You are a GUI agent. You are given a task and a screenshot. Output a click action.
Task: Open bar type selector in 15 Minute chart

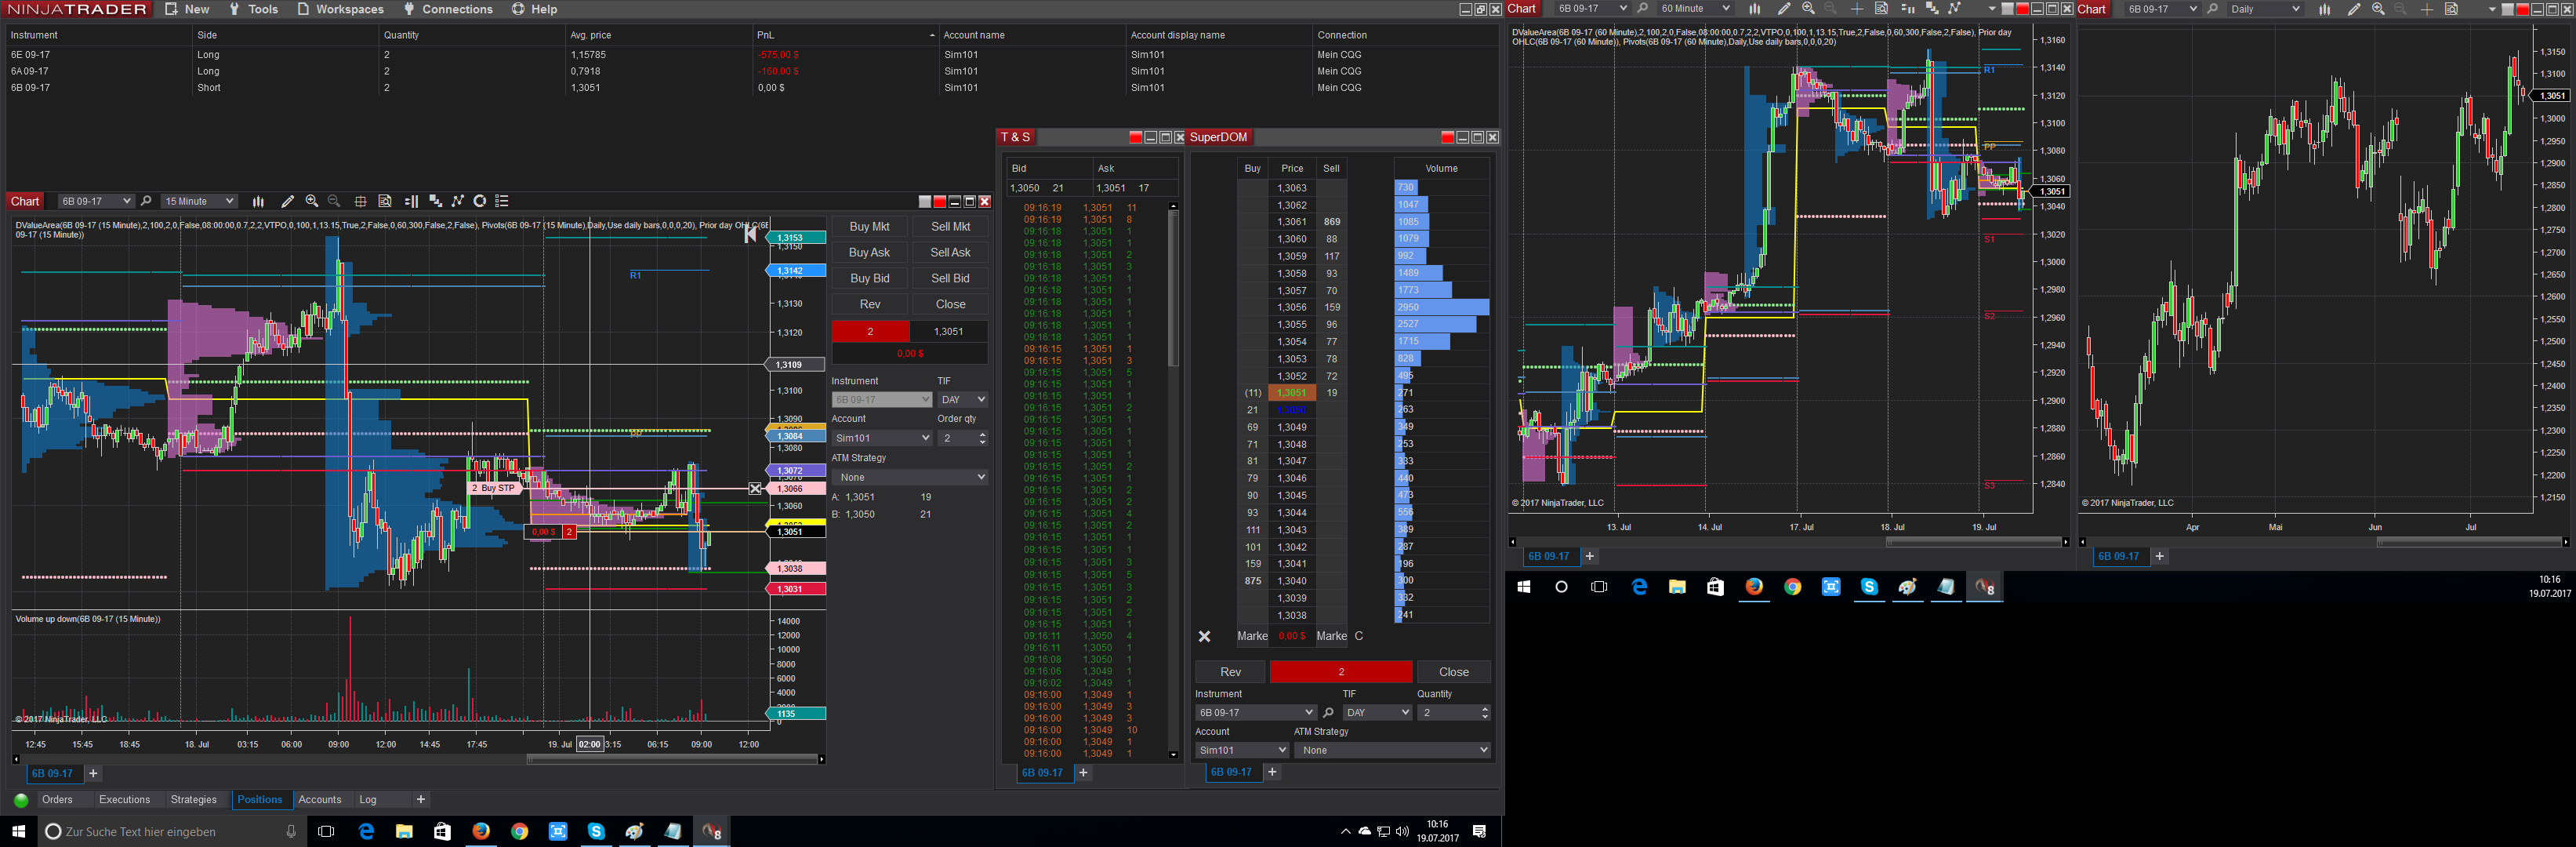pyautogui.click(x=258, y=202)
